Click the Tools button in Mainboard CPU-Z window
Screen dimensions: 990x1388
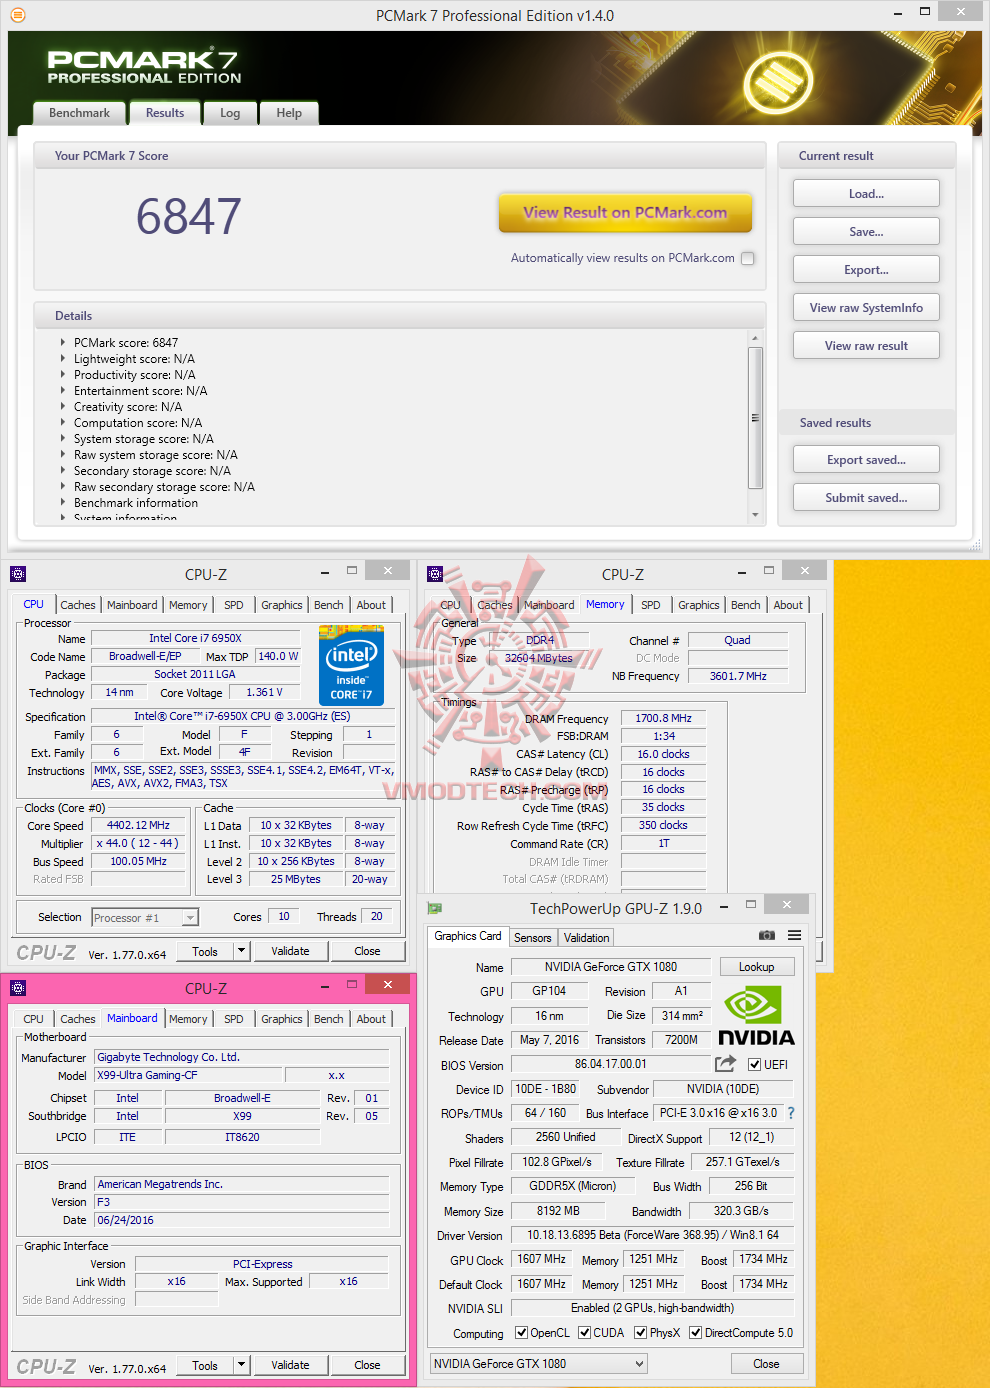coord(205,1365)
